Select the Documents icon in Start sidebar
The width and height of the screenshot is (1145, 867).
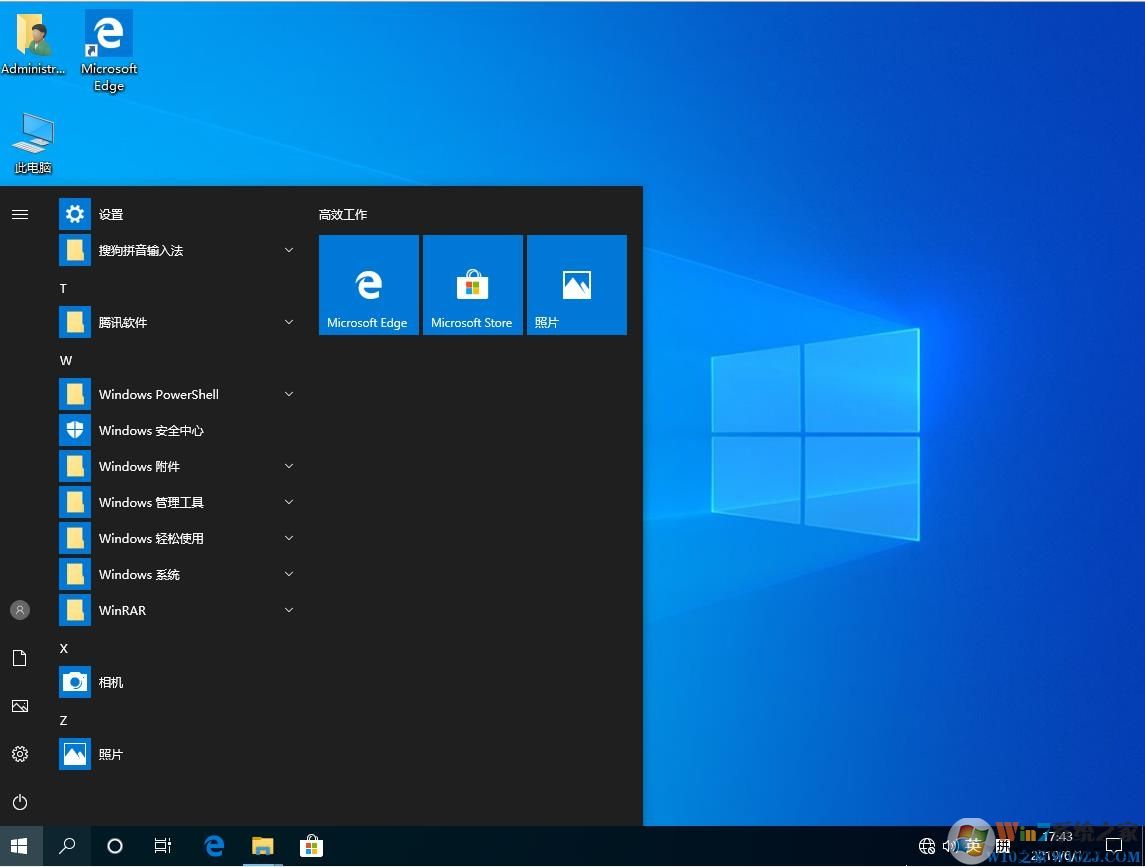pyautogui.click(x=20, y=658)
